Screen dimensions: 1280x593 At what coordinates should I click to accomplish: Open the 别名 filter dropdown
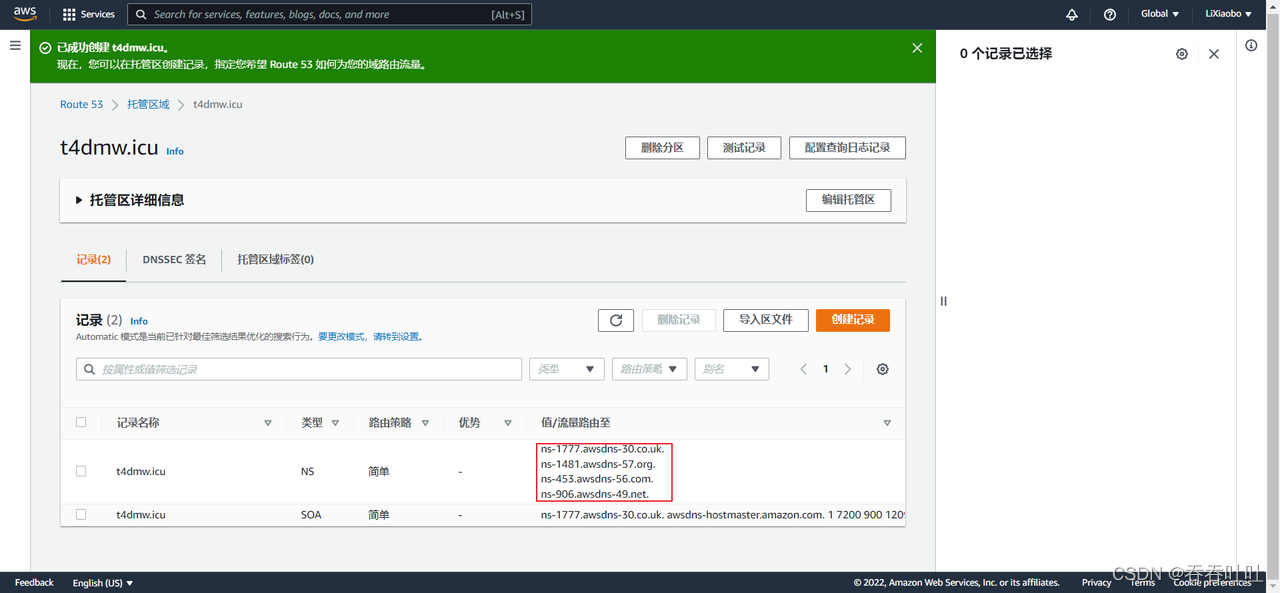pyautogui.click(x=732, y=369)
